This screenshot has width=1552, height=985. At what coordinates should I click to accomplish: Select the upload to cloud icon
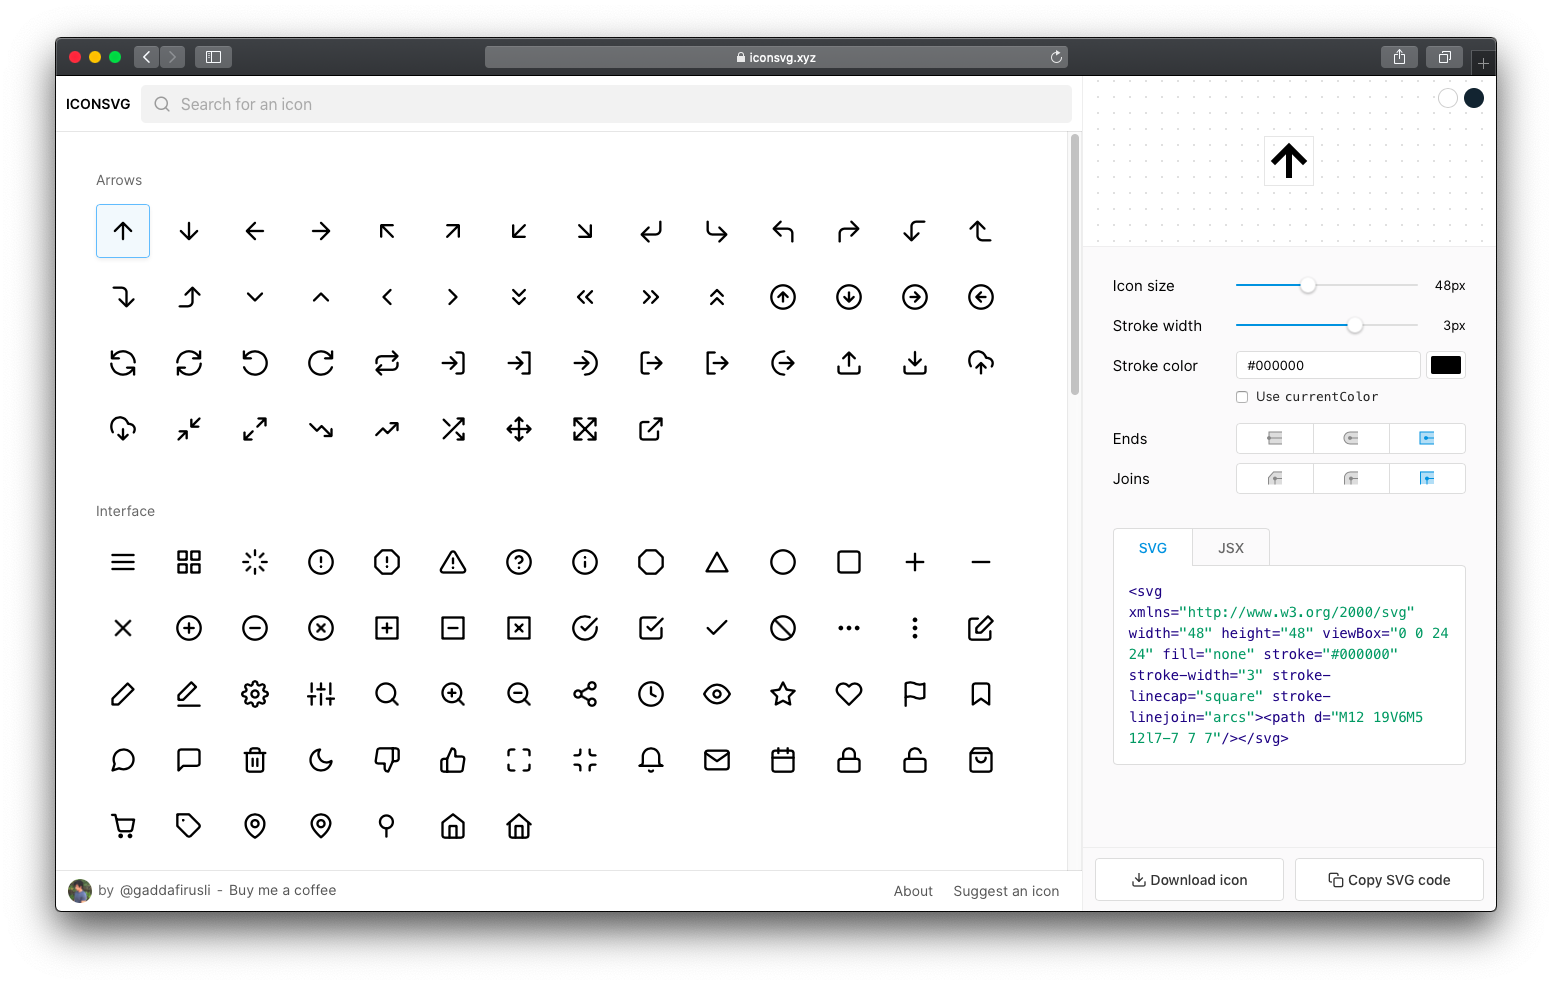[981, 363]
